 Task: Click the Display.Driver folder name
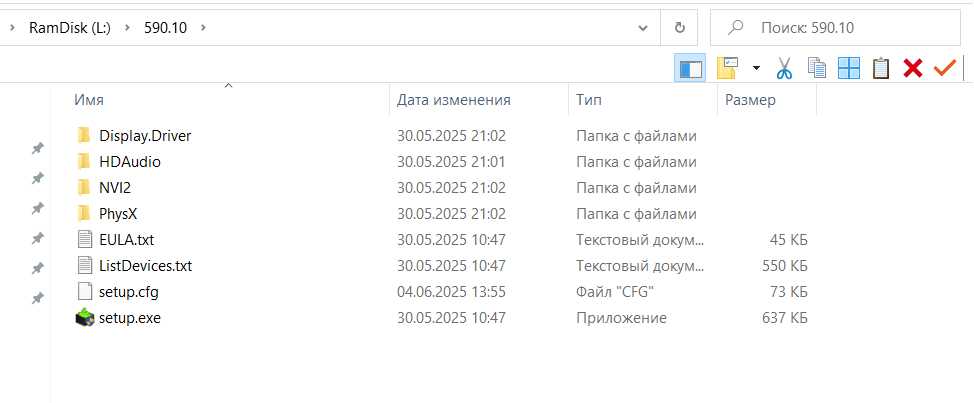[145, 135]
